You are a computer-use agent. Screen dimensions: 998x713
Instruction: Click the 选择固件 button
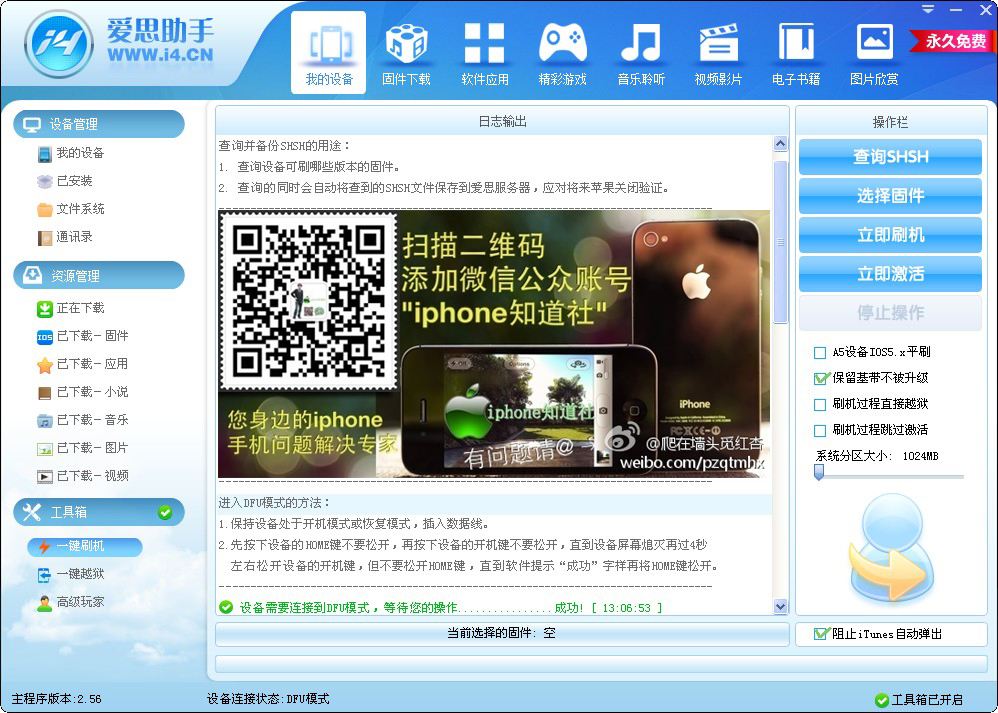tap(890, 195)
